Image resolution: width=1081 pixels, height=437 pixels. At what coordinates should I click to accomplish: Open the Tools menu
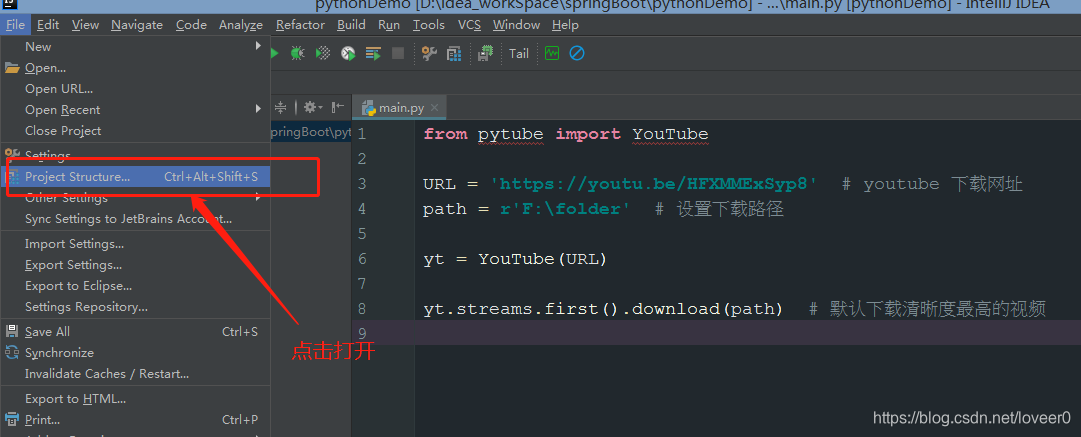429,25
